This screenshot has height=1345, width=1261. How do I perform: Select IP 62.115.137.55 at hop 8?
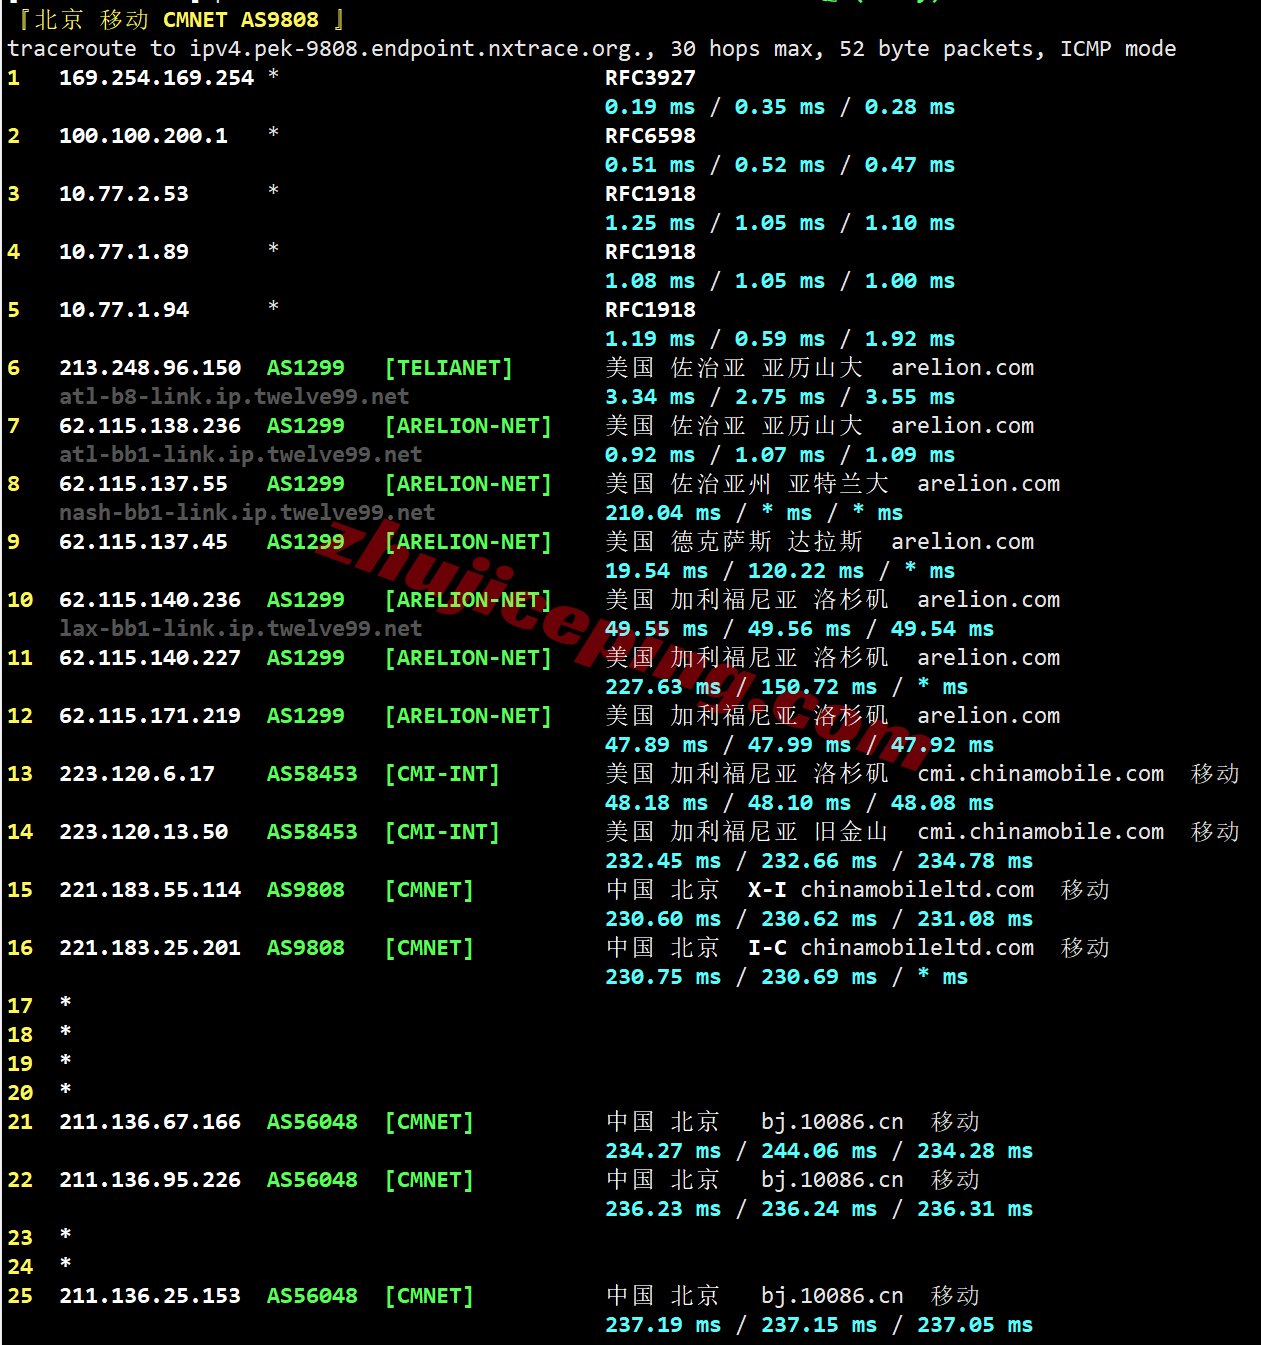[143, 484]
